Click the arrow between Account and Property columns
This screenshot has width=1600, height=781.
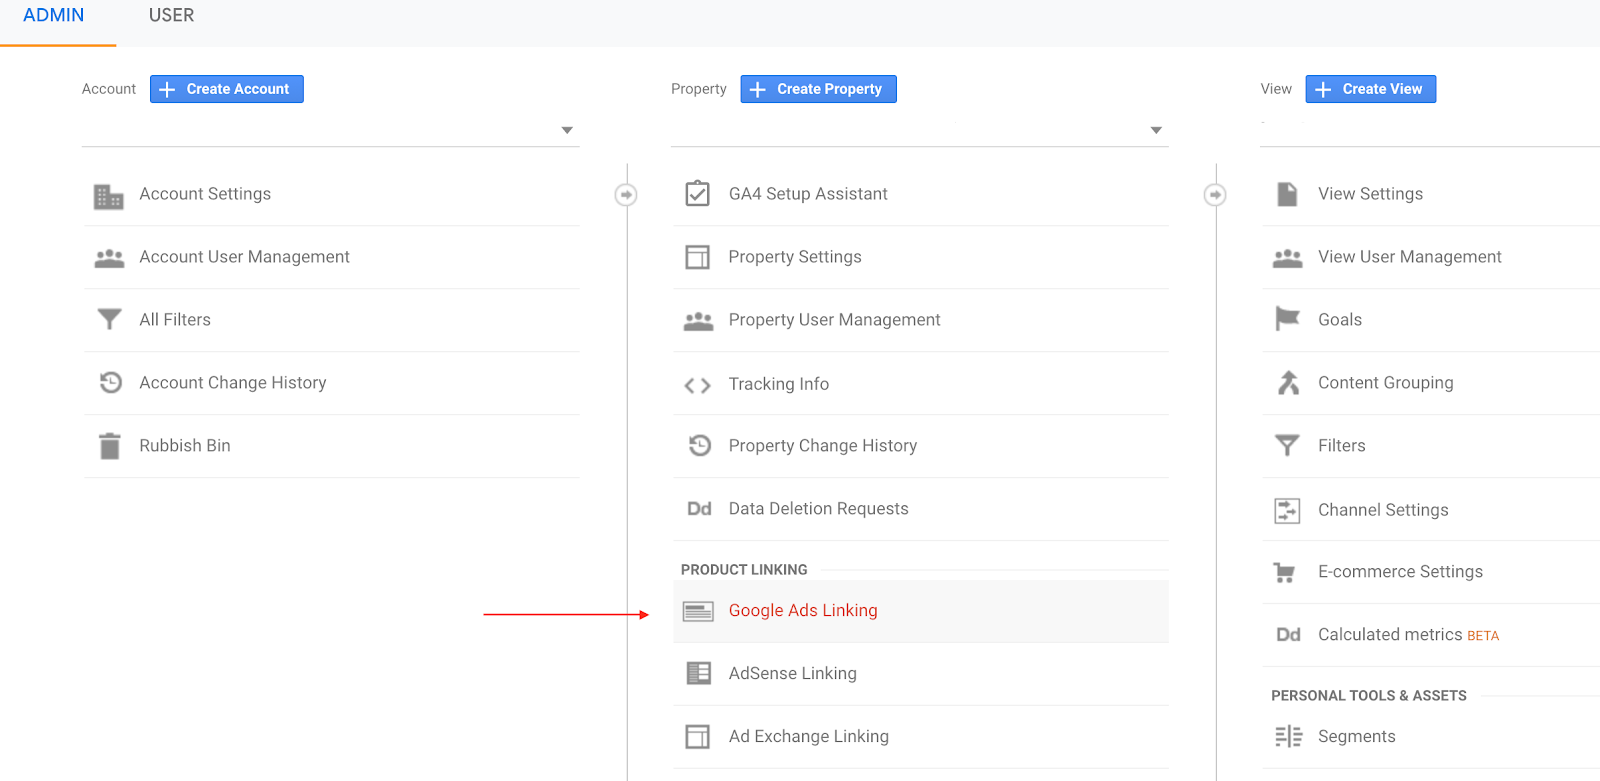click(626, 194)
